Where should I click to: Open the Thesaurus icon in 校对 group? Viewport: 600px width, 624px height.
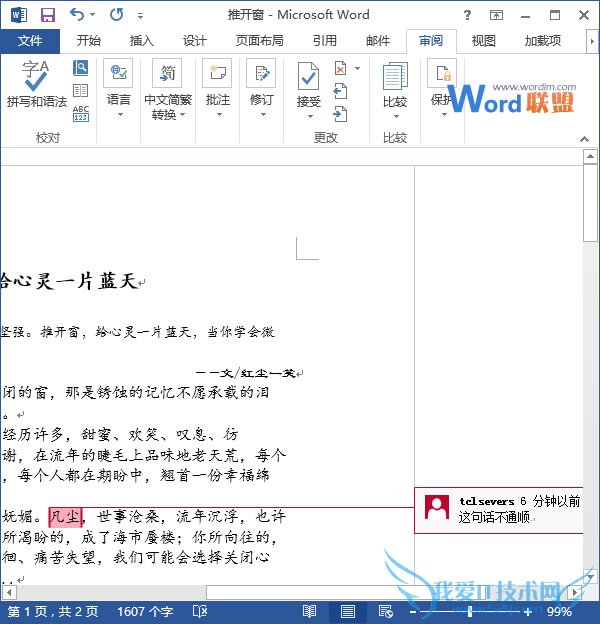81,91
